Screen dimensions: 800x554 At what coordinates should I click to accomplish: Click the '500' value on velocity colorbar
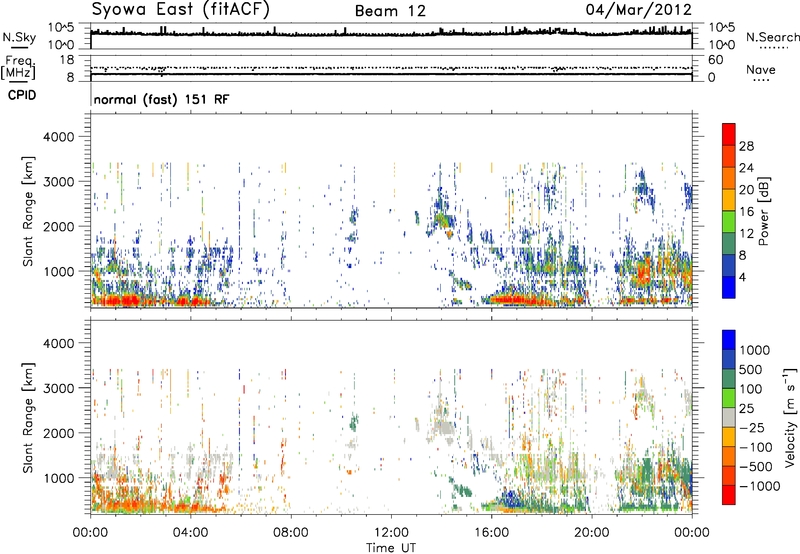click(x=750, y=370)
